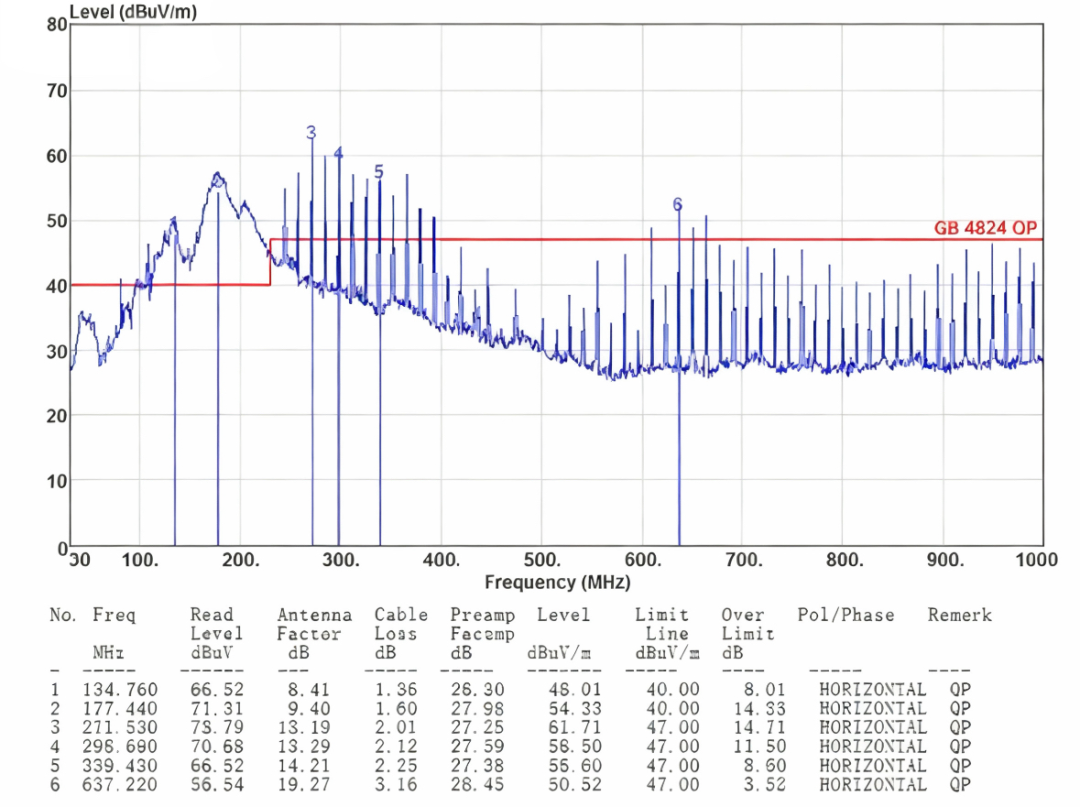Select frequency value 637.220
The width and height of the screenshot is (1080, 807).
click(x=120, y=784)
